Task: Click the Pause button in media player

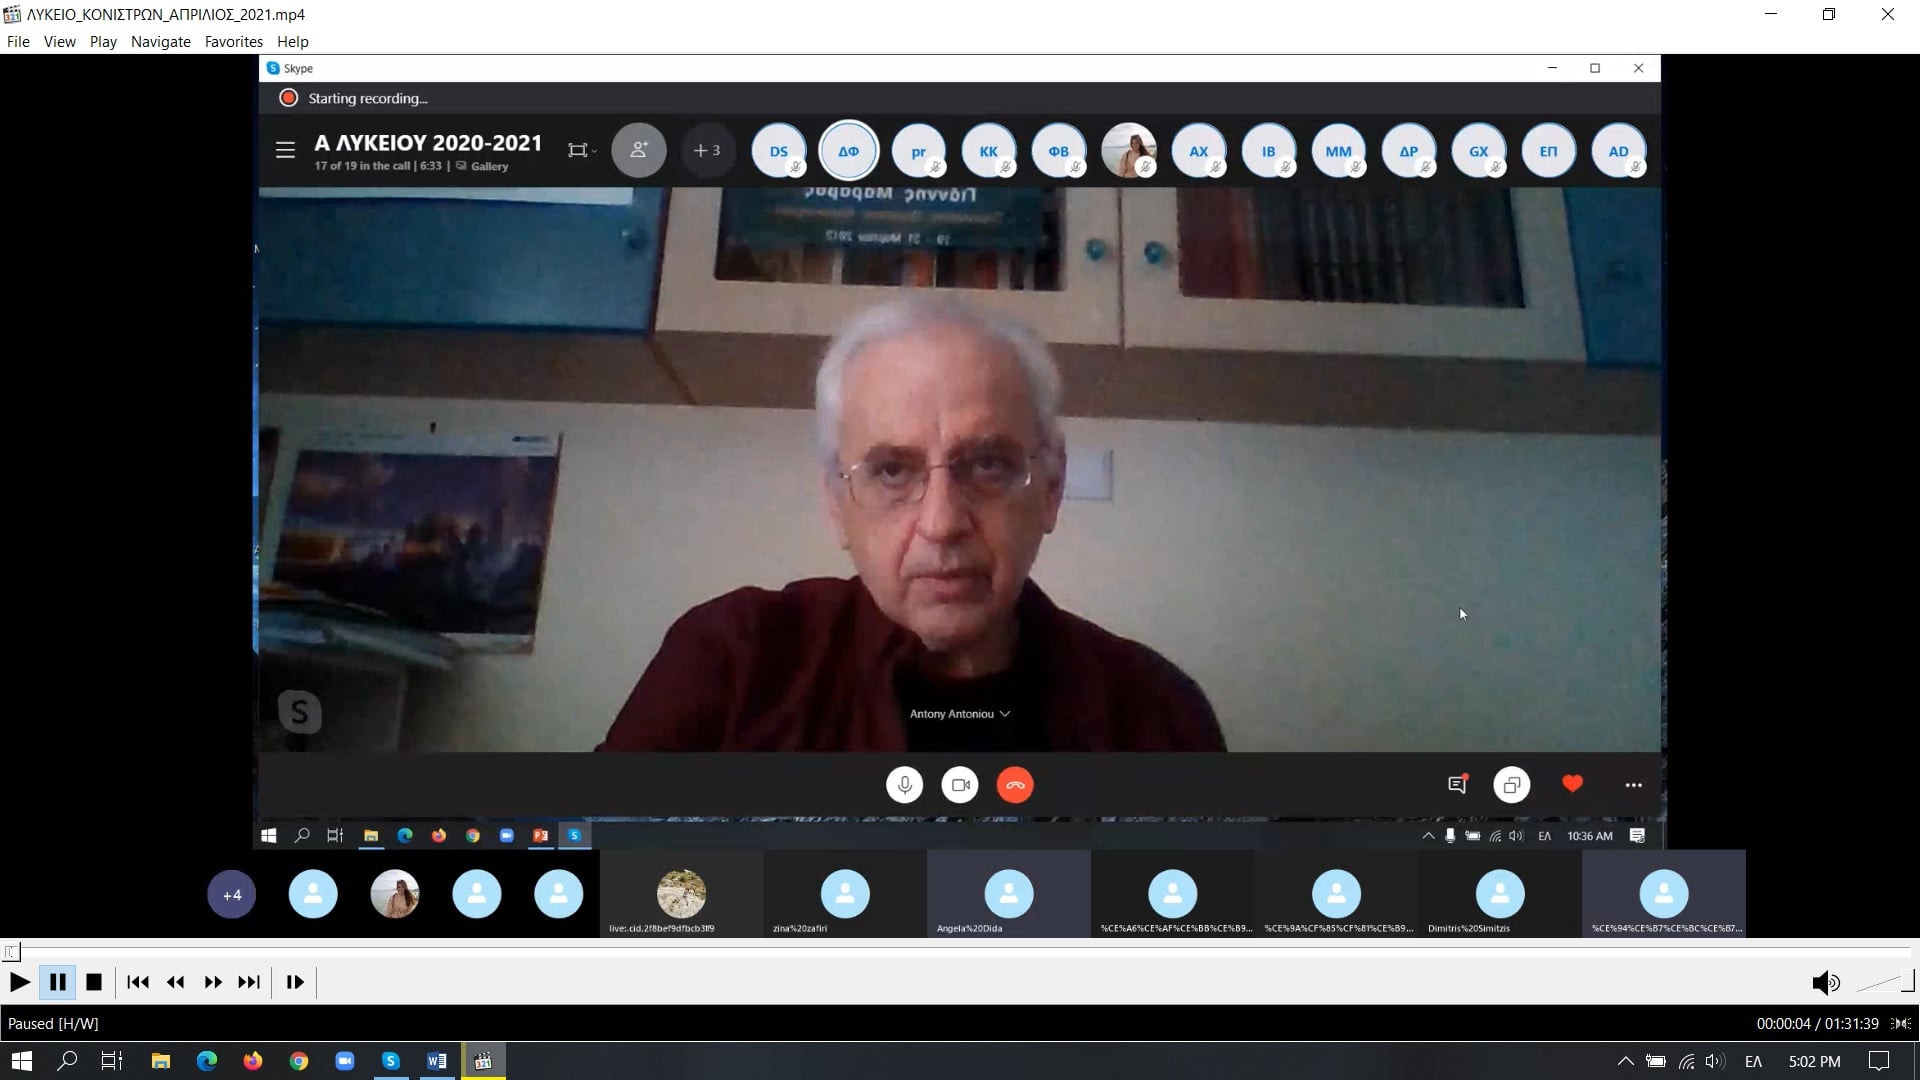Action: click(58, 982)
